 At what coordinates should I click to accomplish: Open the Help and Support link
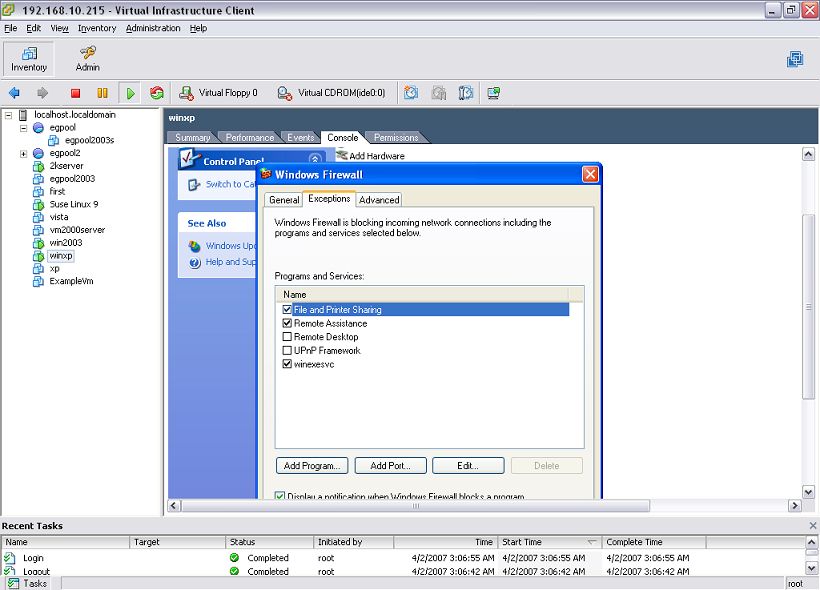point(231,262)
